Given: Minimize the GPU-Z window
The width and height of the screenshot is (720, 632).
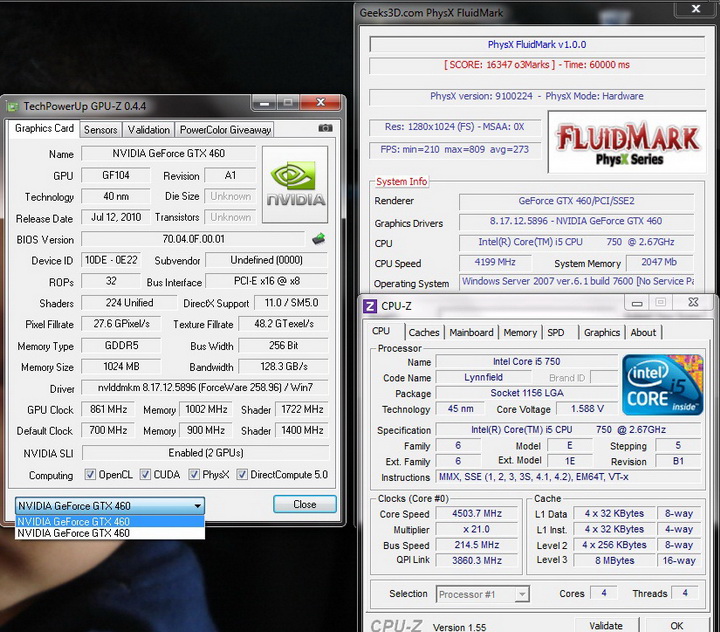Looking at the screenshot, I should coord(264,103).
